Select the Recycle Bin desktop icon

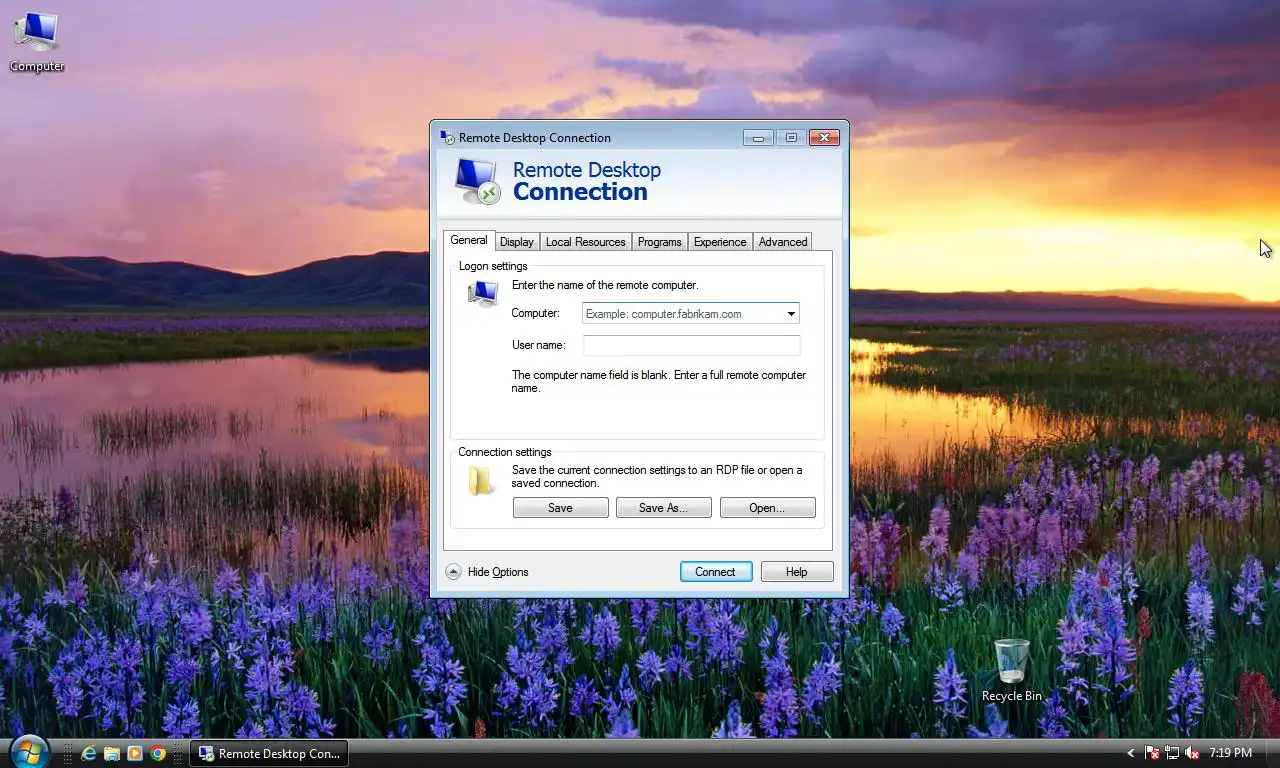click(x=1011, y=670)
